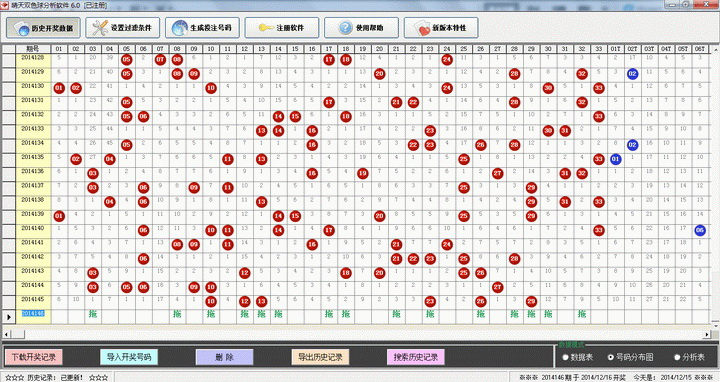Click column header 01T
The width and height of the screenshot is (720, 382).
615,49
